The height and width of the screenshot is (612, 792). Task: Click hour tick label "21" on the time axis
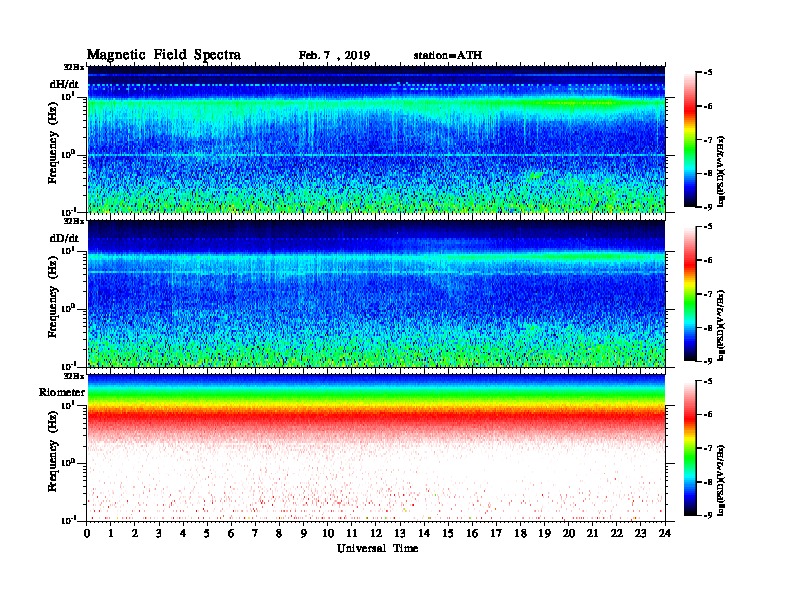click(x=592, y=534)
